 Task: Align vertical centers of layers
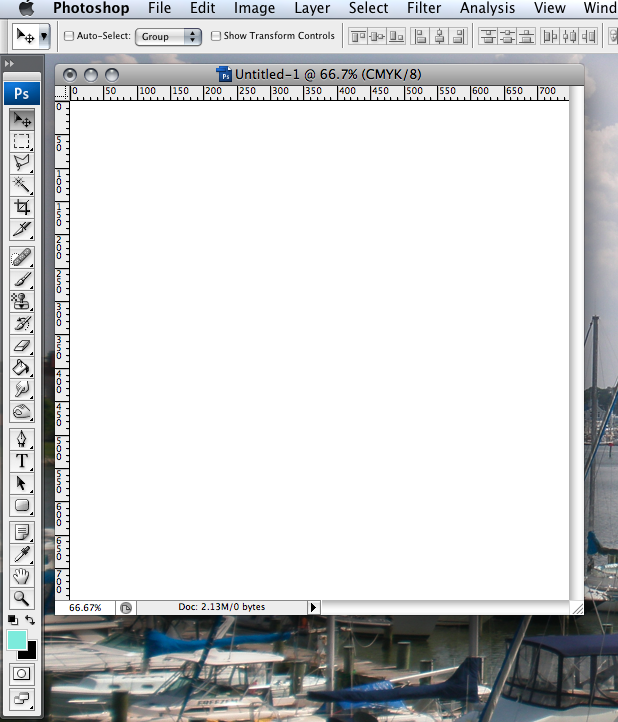coord(377,36)
